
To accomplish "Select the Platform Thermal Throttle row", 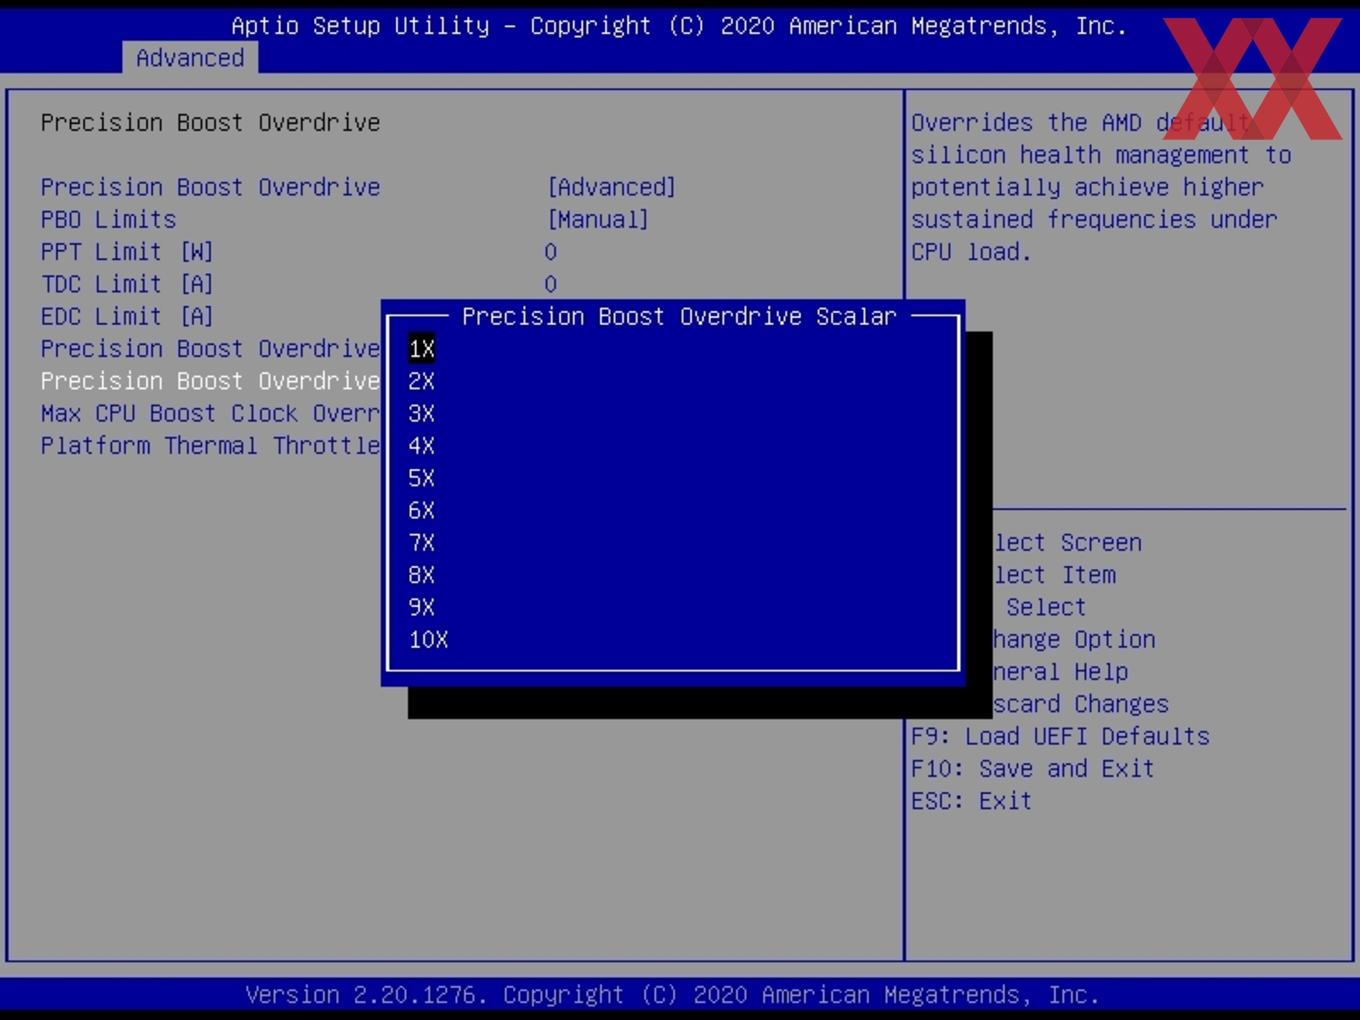I will pyautogui.click(x=210, y=446).
